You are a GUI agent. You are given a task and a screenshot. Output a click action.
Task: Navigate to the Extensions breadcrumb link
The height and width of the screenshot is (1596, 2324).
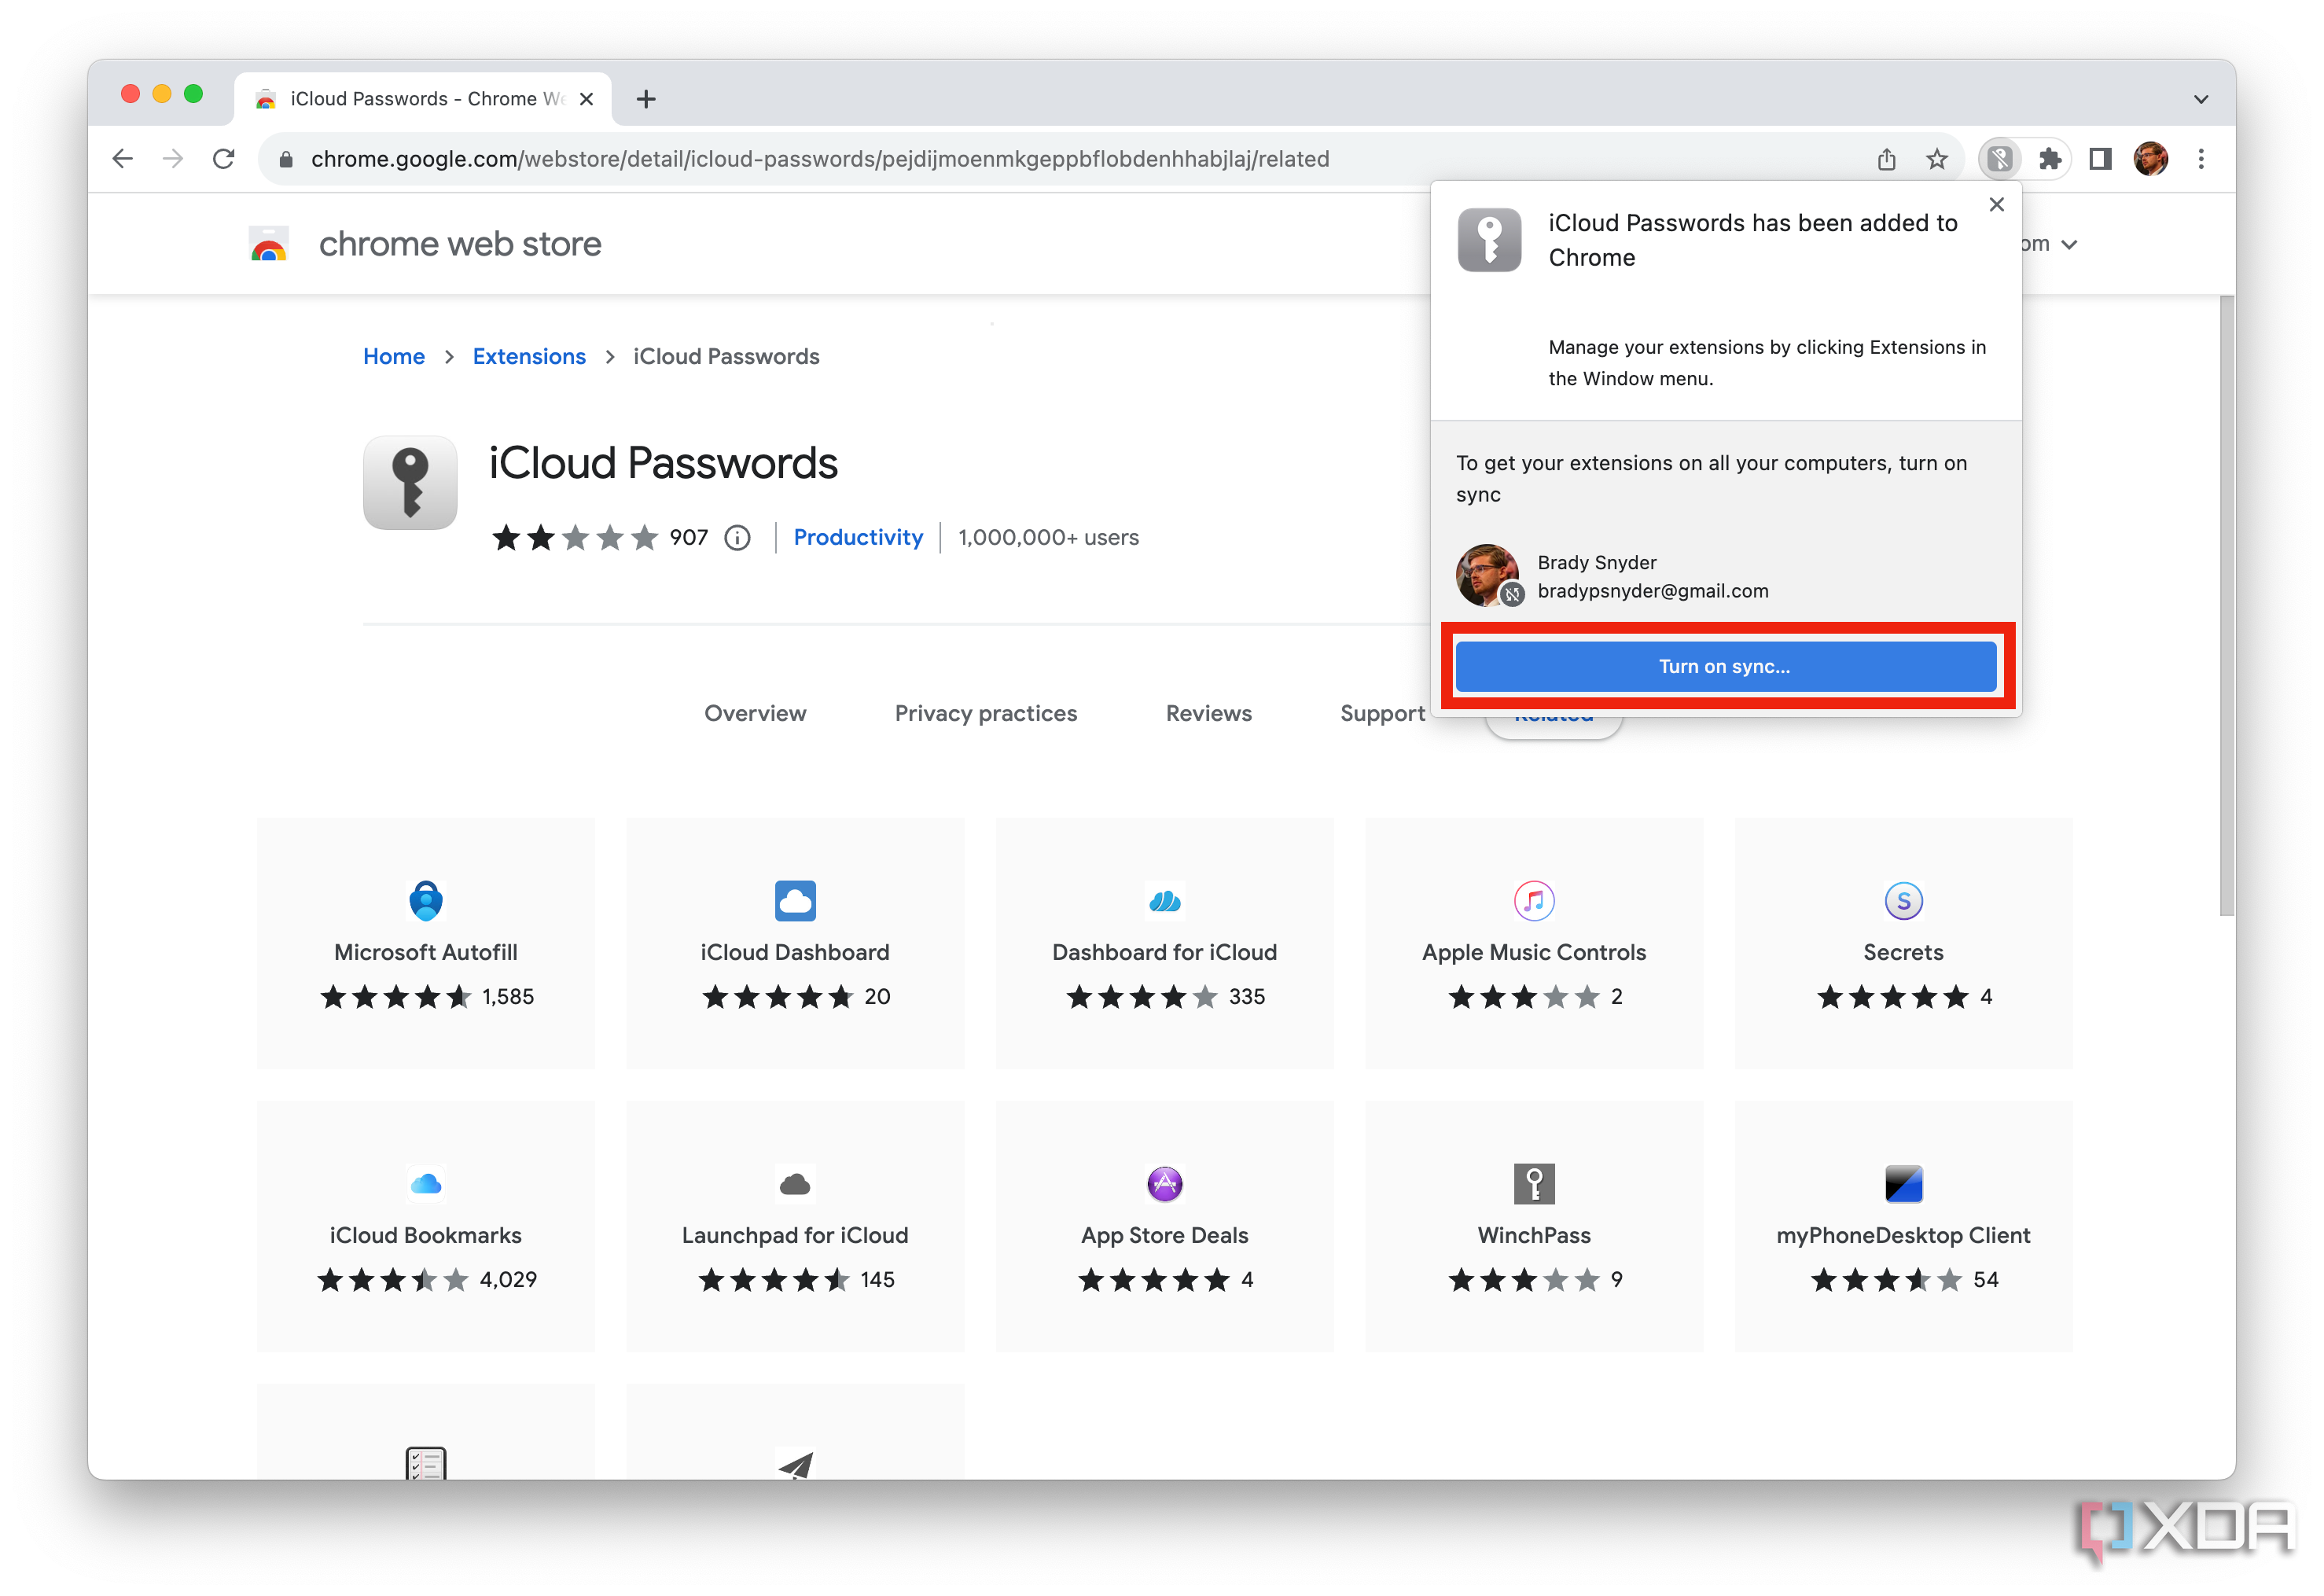click(528, 356)
